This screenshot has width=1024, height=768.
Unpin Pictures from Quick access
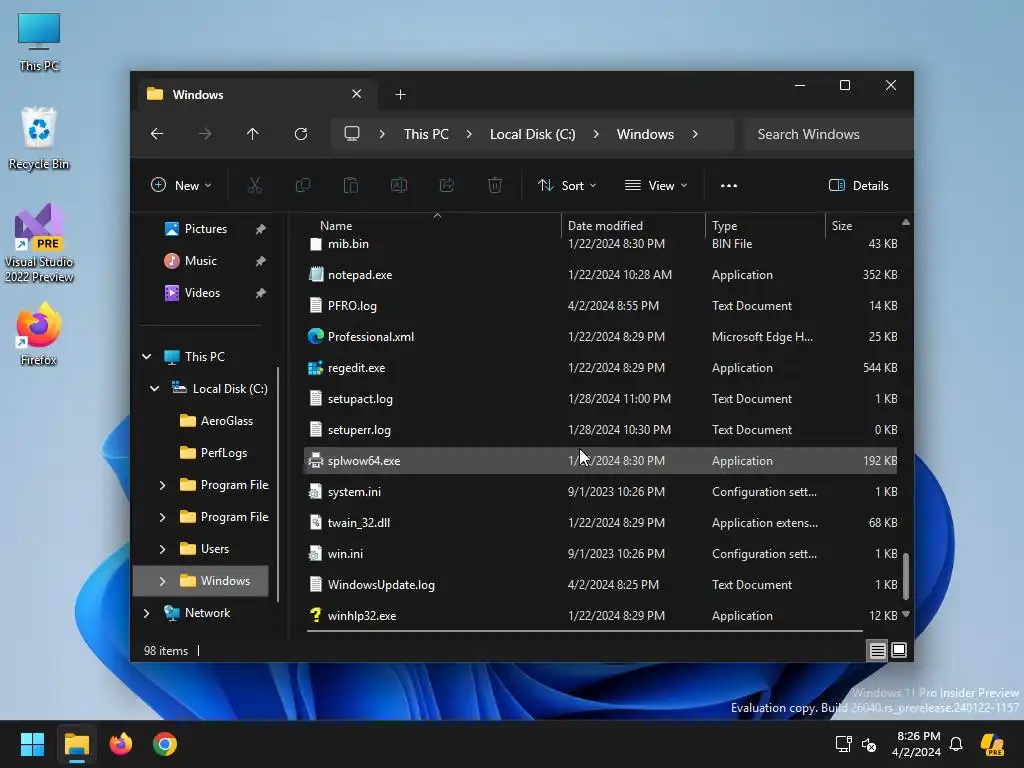[x=261, y=229]
